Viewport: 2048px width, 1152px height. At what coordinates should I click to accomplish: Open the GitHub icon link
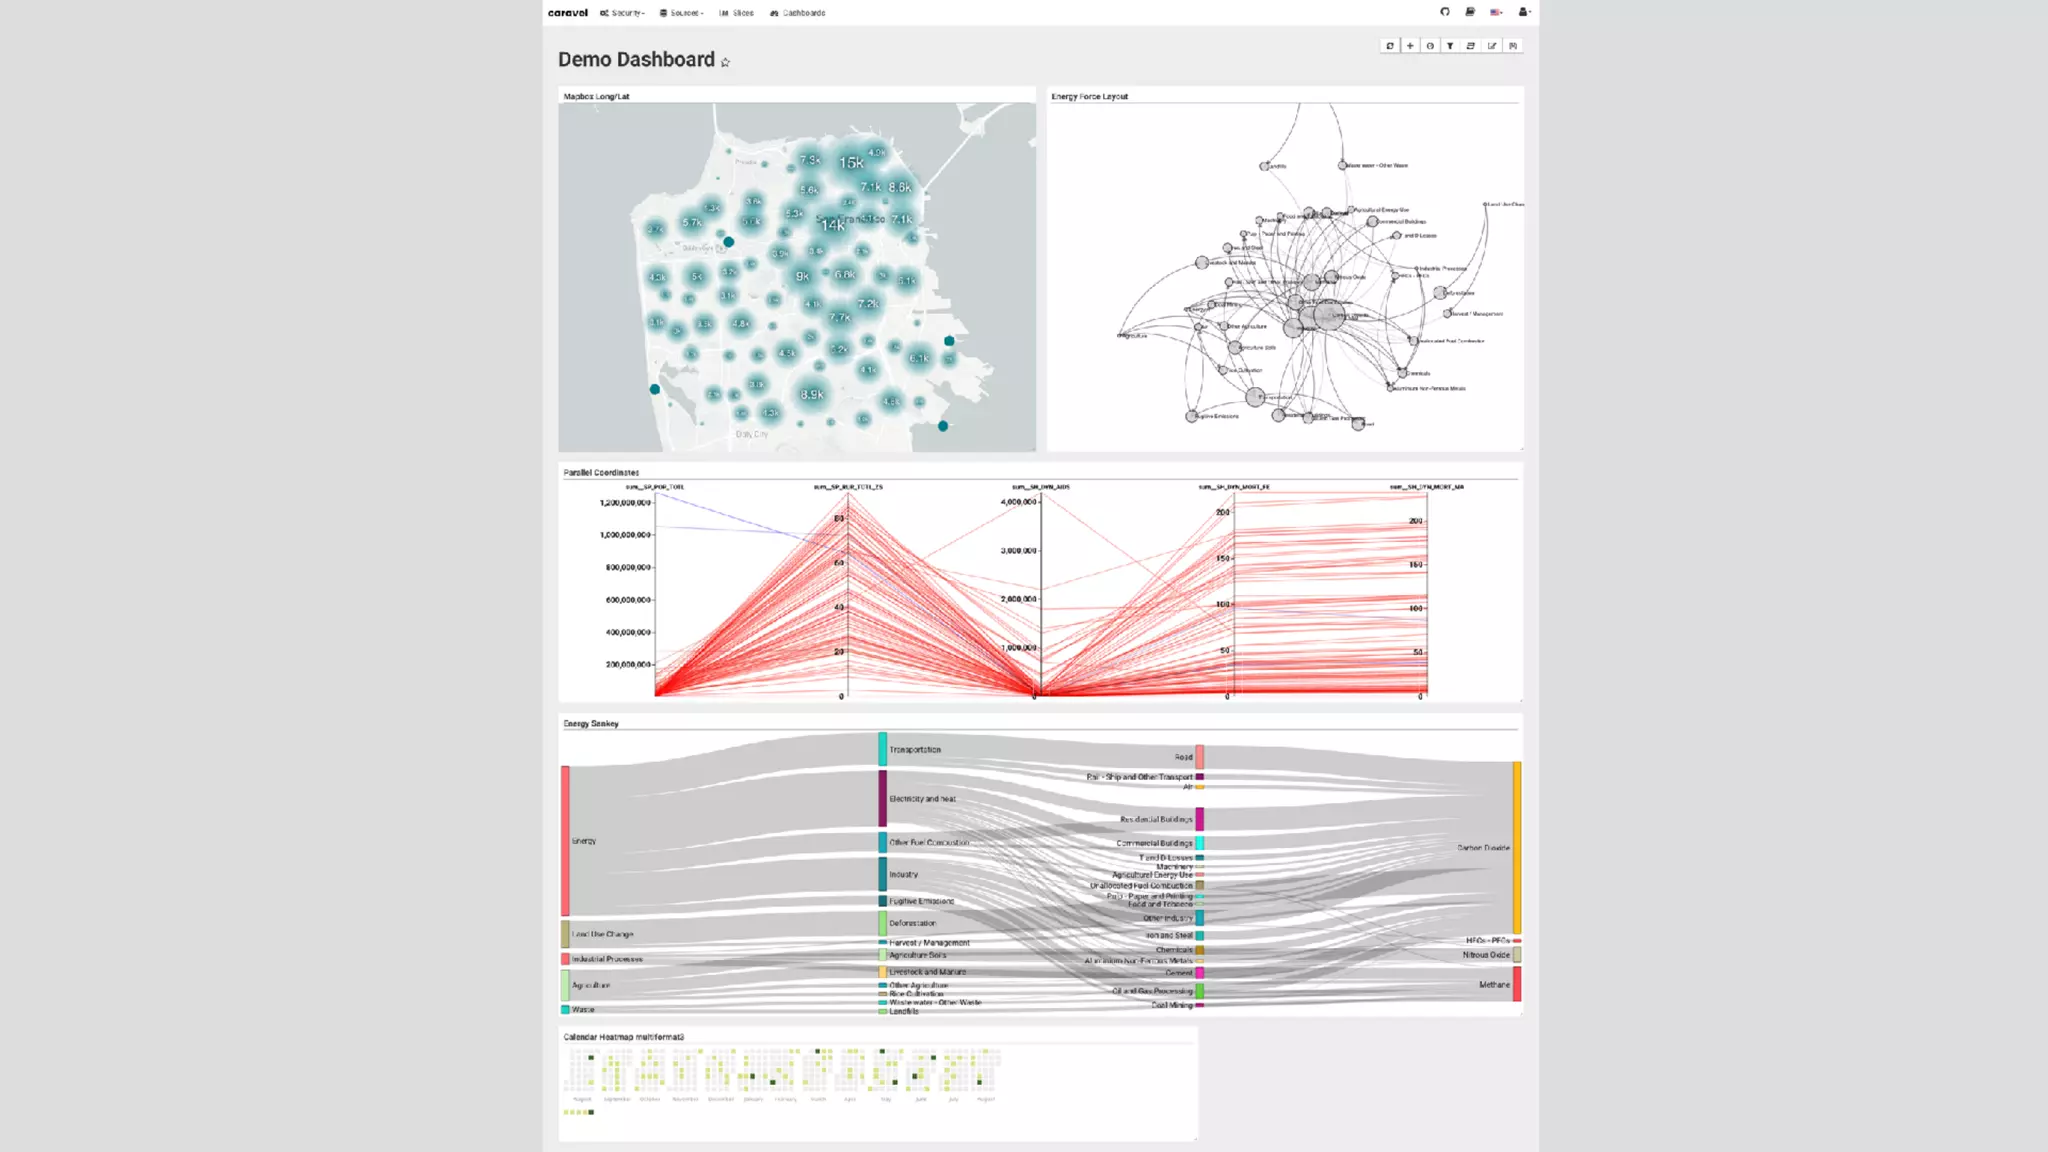1444,12
